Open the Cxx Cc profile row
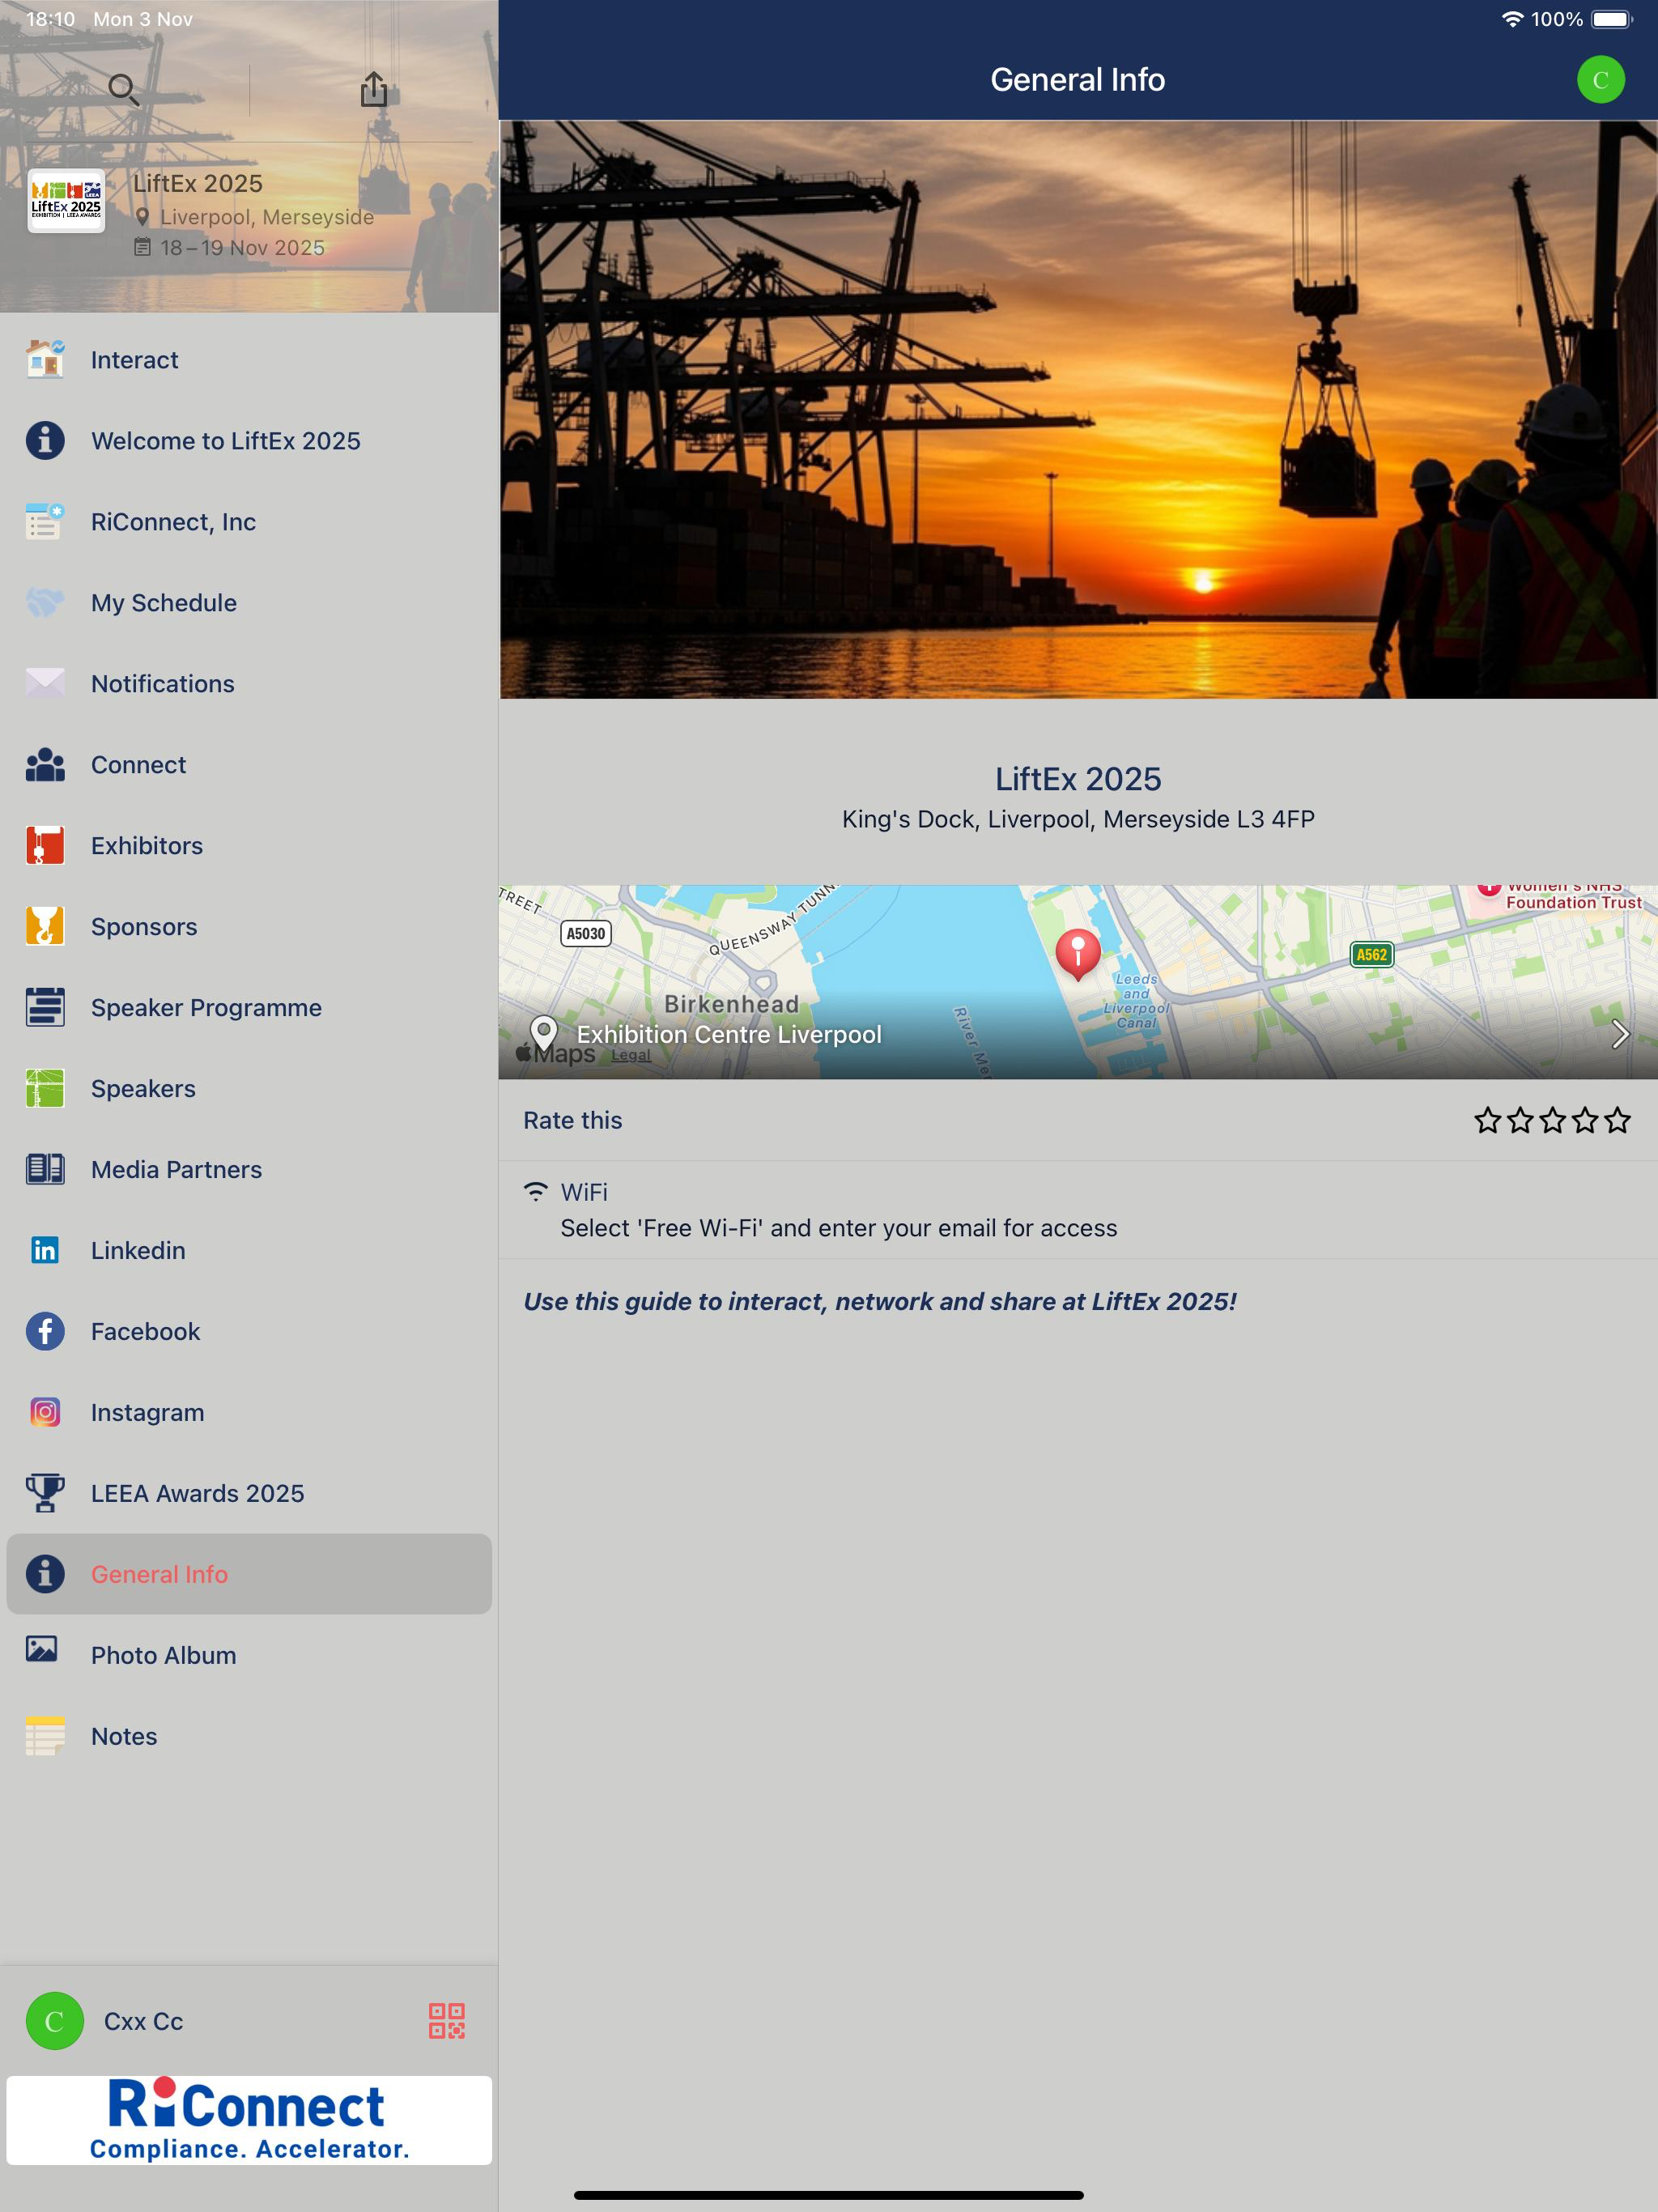This screenshot has height=2212, width=1658. pos(249,2021)
